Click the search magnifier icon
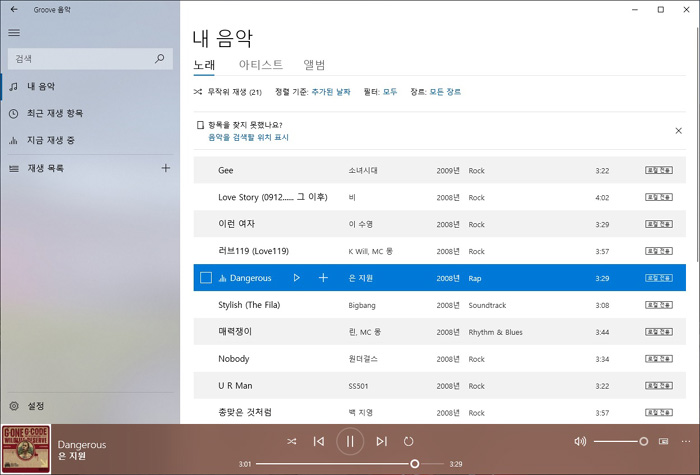The image size is (700, 475). point(159,58)
